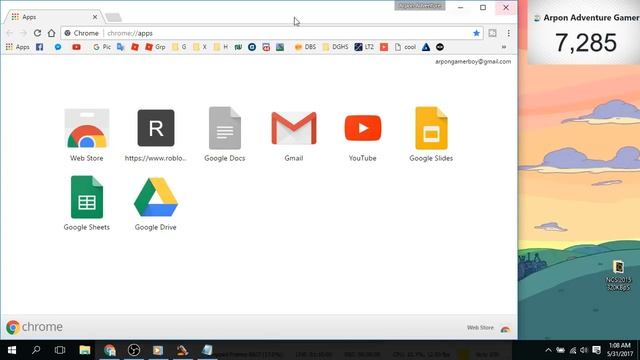Show hidden system tray icons
The height and width of the screenshot is (360, 640).
(548, 350)
